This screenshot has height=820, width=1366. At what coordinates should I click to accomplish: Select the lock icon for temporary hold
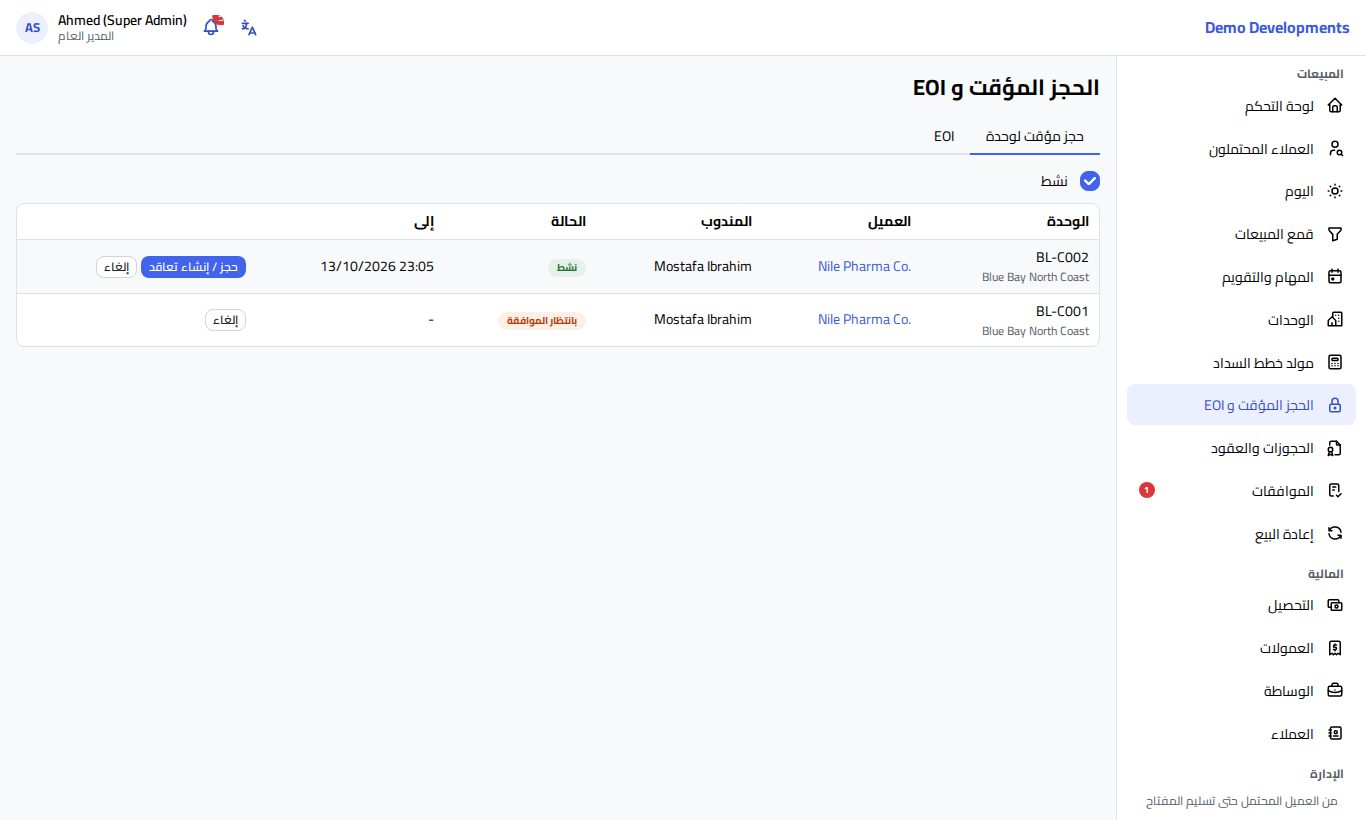pos(1334,405)
